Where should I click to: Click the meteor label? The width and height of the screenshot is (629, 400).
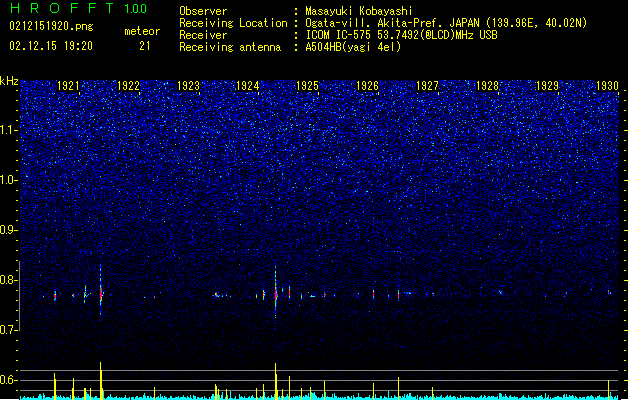[x=142, y=31]
